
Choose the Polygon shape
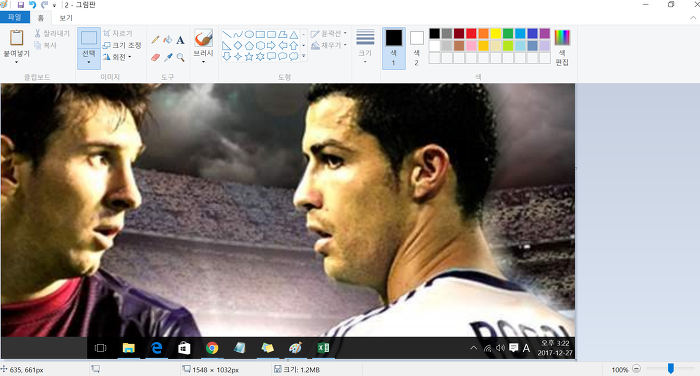point(283,34)
